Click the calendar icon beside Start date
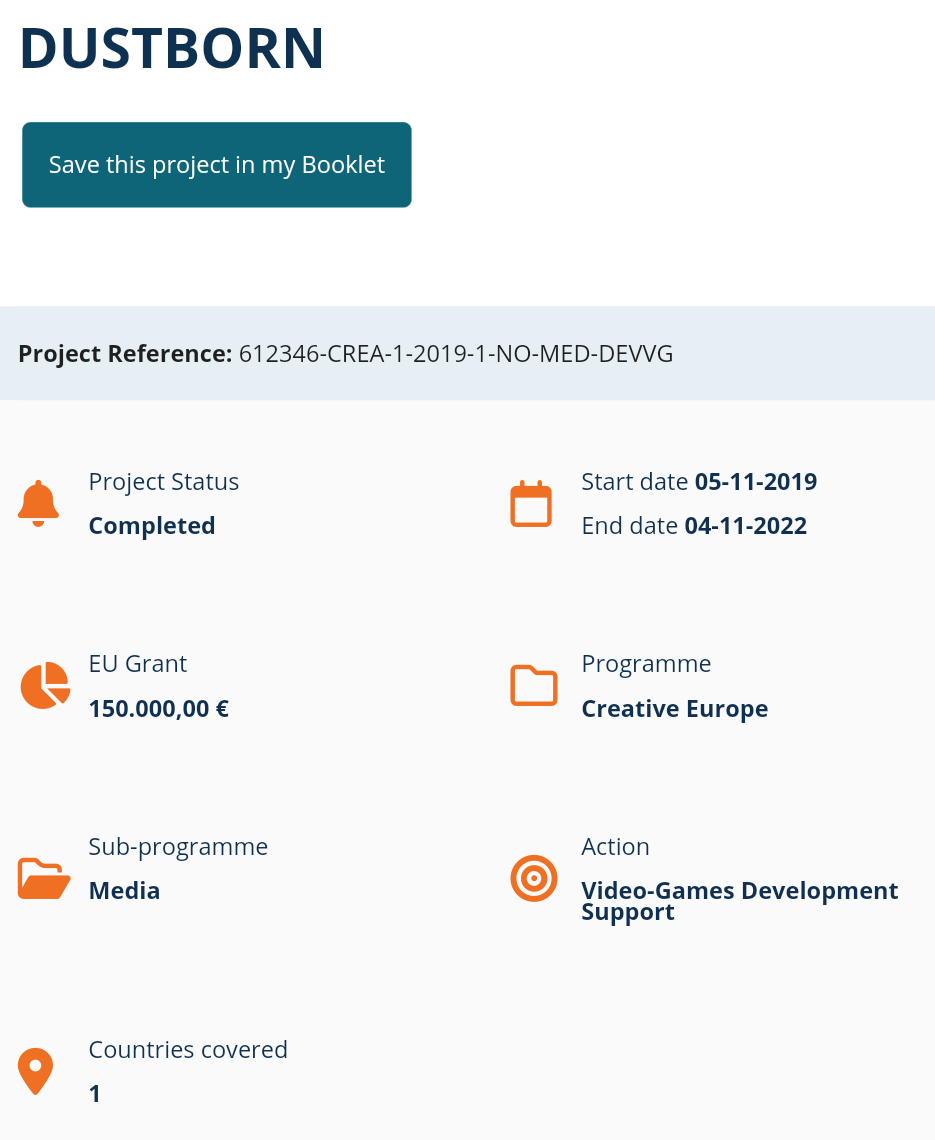 click(531, 504)
